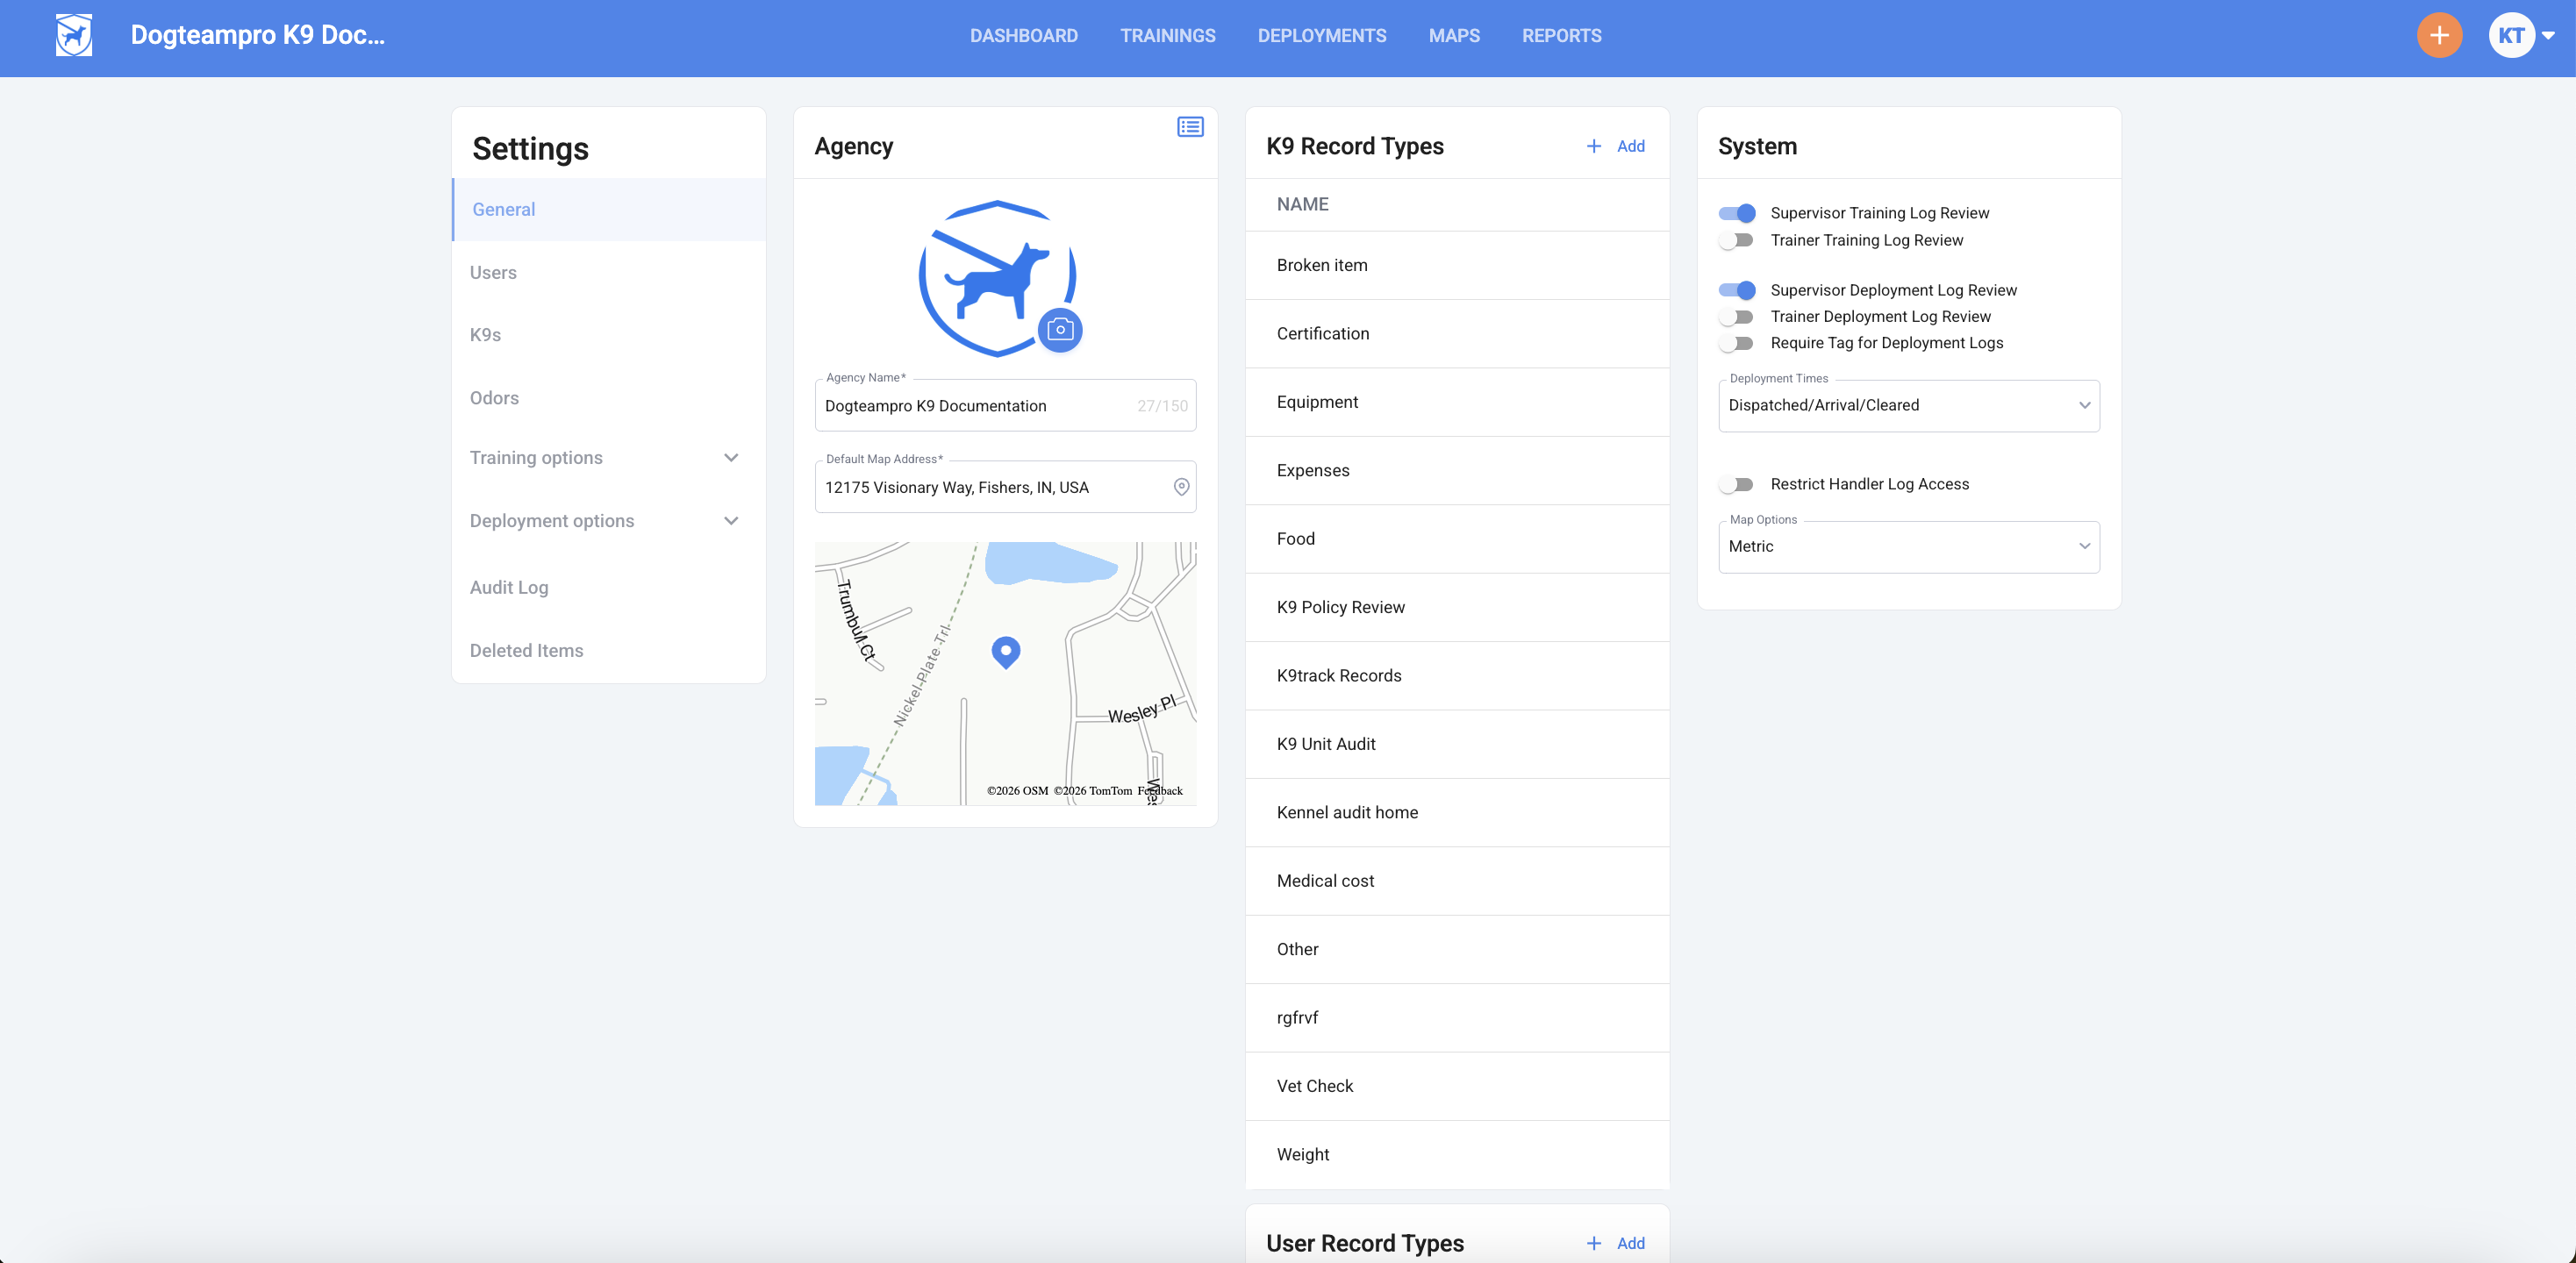Click the camera icon on agency logo
Screen dimensions: 2576x1263
pos(1060,330)
